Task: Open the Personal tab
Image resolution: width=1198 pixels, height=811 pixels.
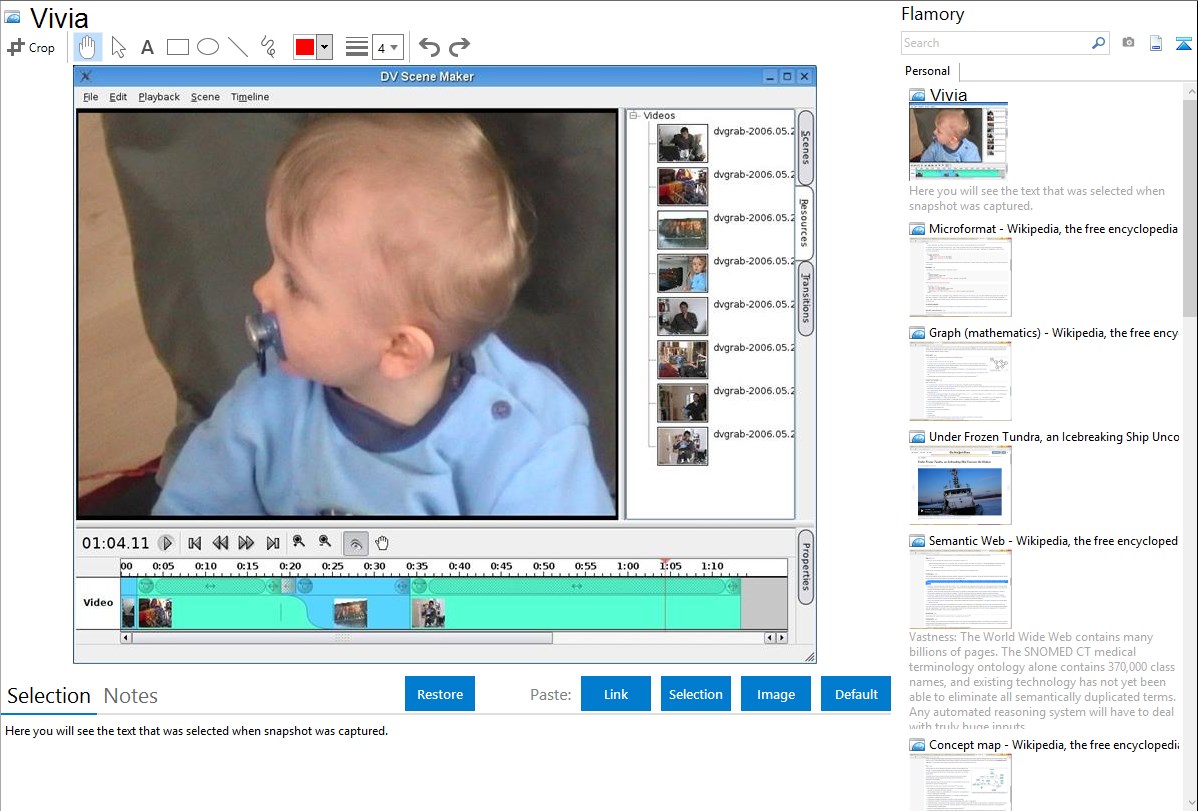Action: [927, 71]
